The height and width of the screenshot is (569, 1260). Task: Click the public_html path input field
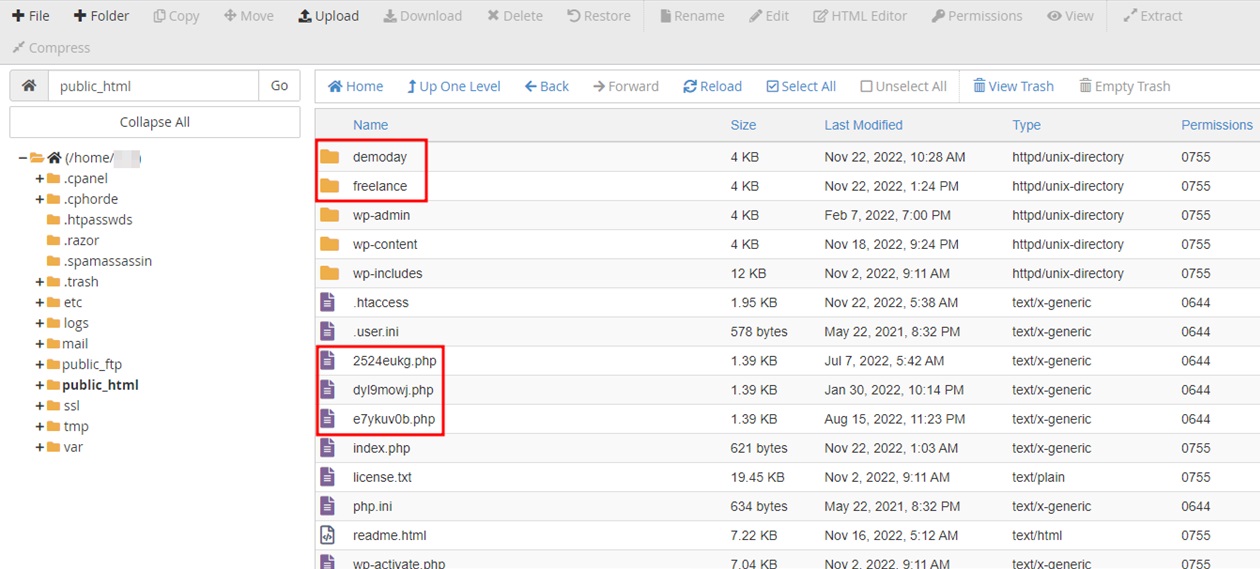(153, 86)
